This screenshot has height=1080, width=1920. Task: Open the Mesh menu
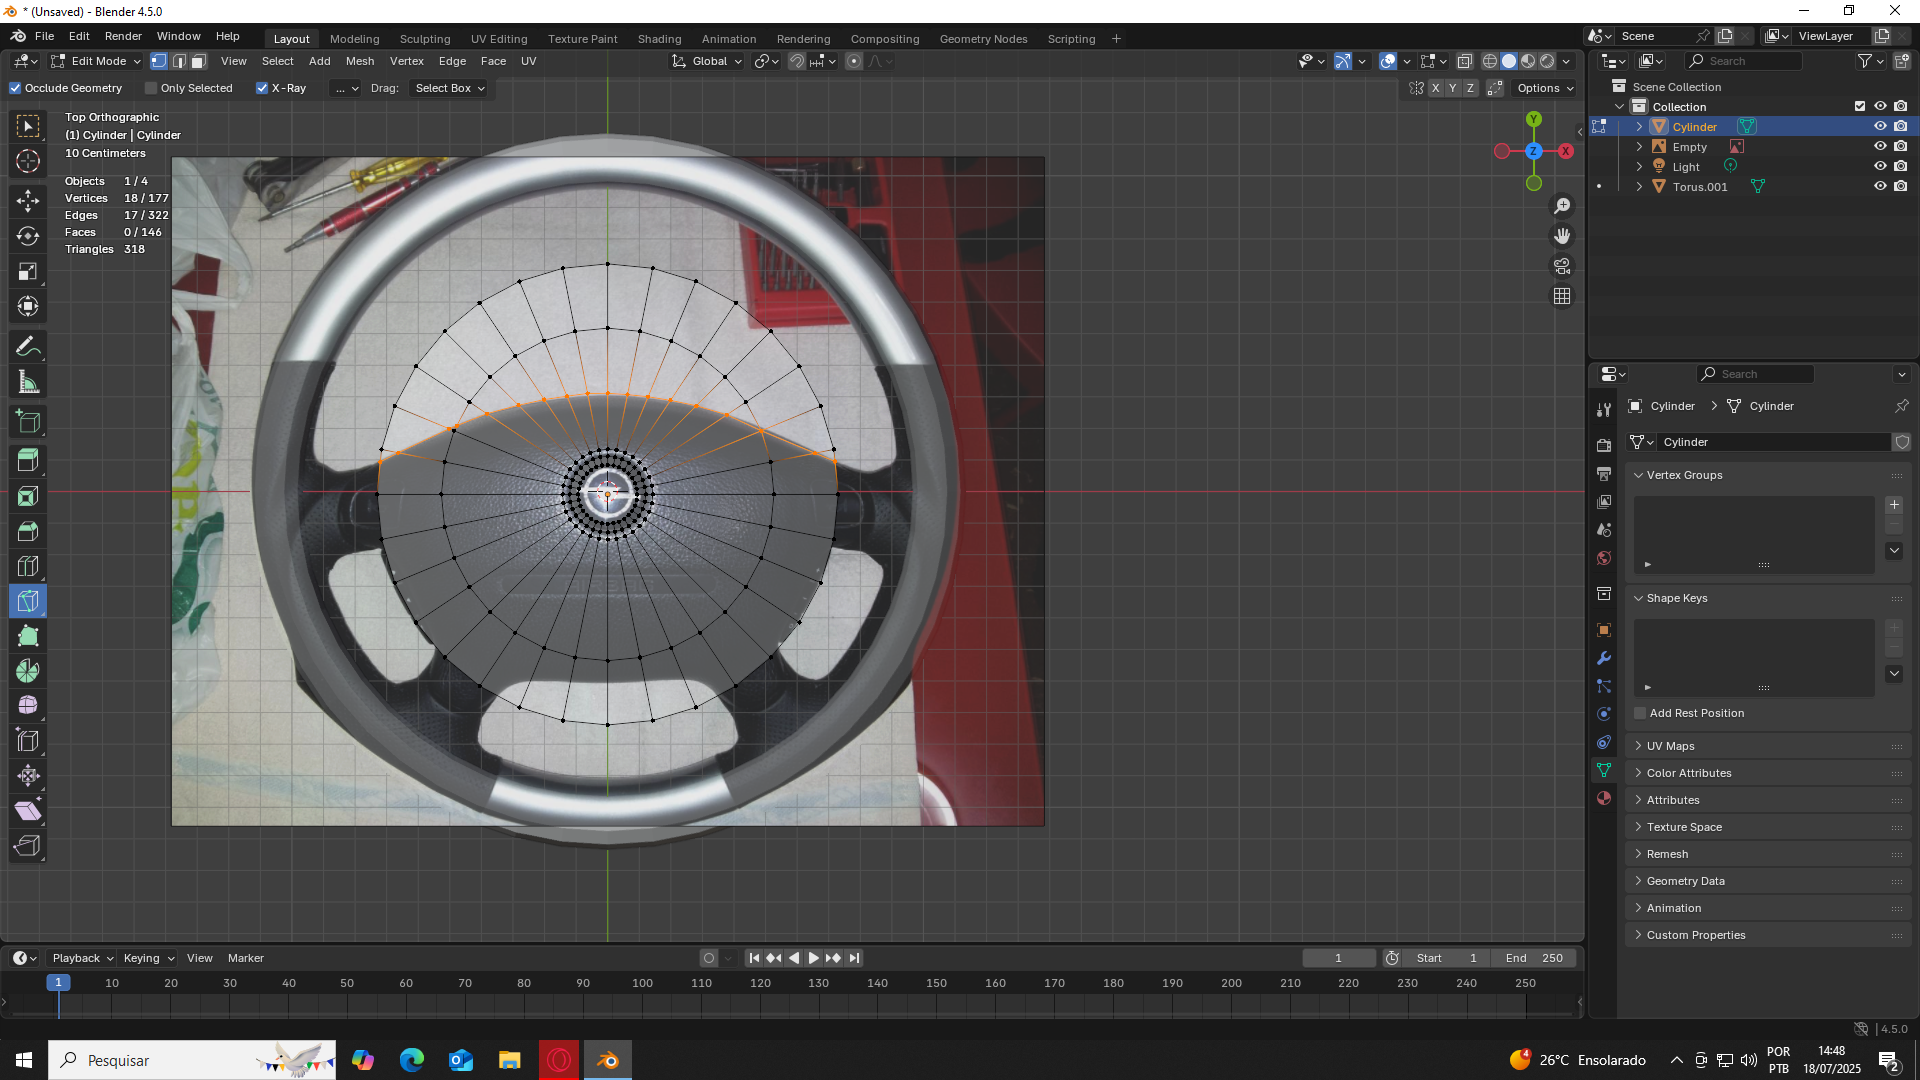click(x=359, y=62)
